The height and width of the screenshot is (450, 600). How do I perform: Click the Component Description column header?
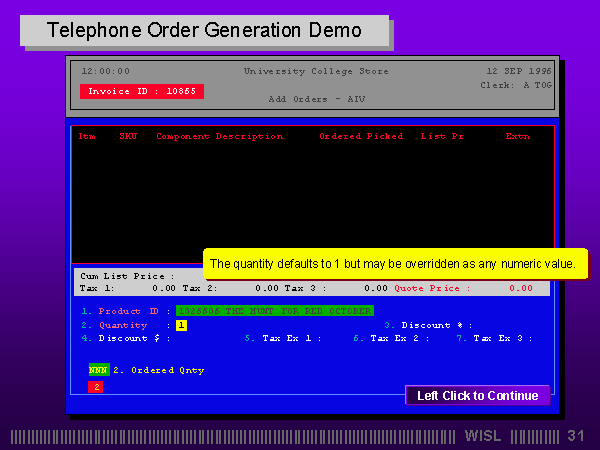point(219,136)
